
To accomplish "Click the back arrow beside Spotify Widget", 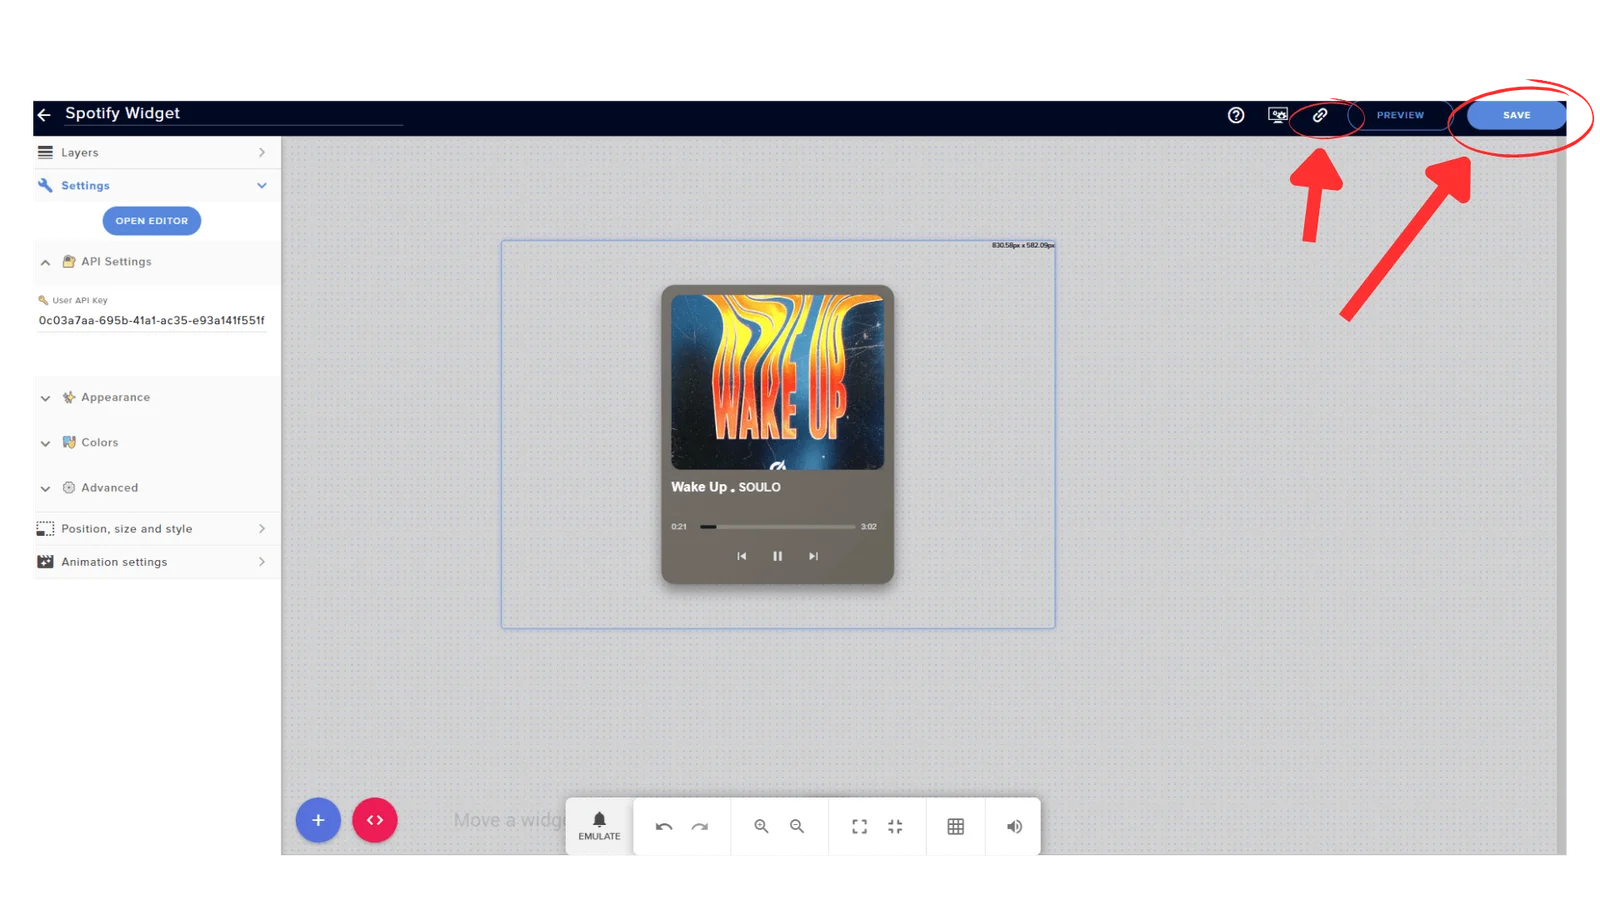I will [x=44, y=115].
